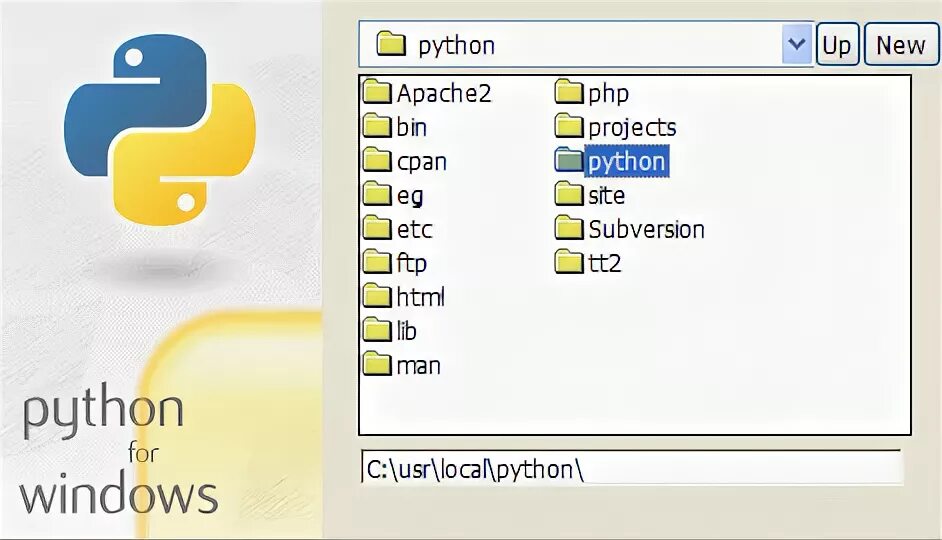Viewport: 942px width, 540px height.
Task: Select the highlighted 'python' folder name
Action: click(627, 162)
